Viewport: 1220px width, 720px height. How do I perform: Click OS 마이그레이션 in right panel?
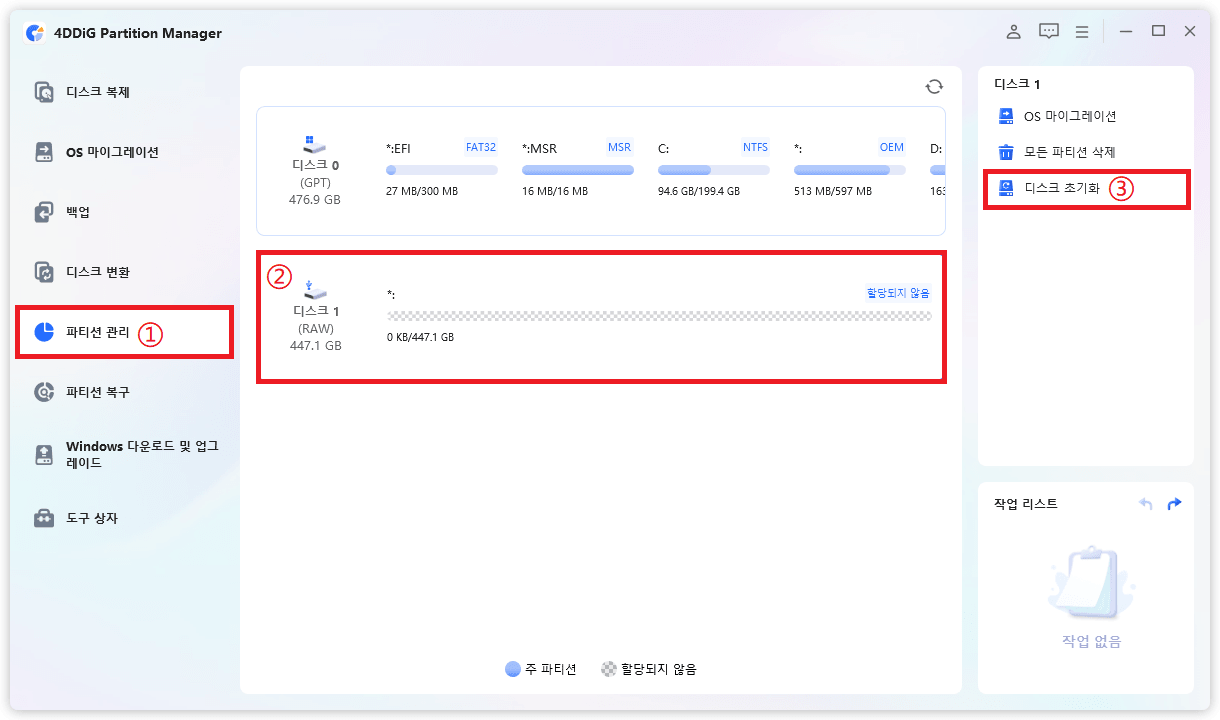point(1069,116)
